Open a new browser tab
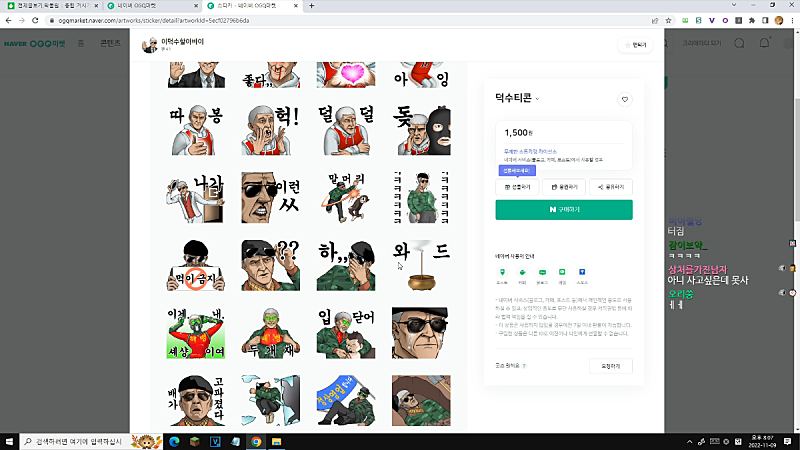The height and width of the screenshot is (450, 800). (x=311, y=6)
